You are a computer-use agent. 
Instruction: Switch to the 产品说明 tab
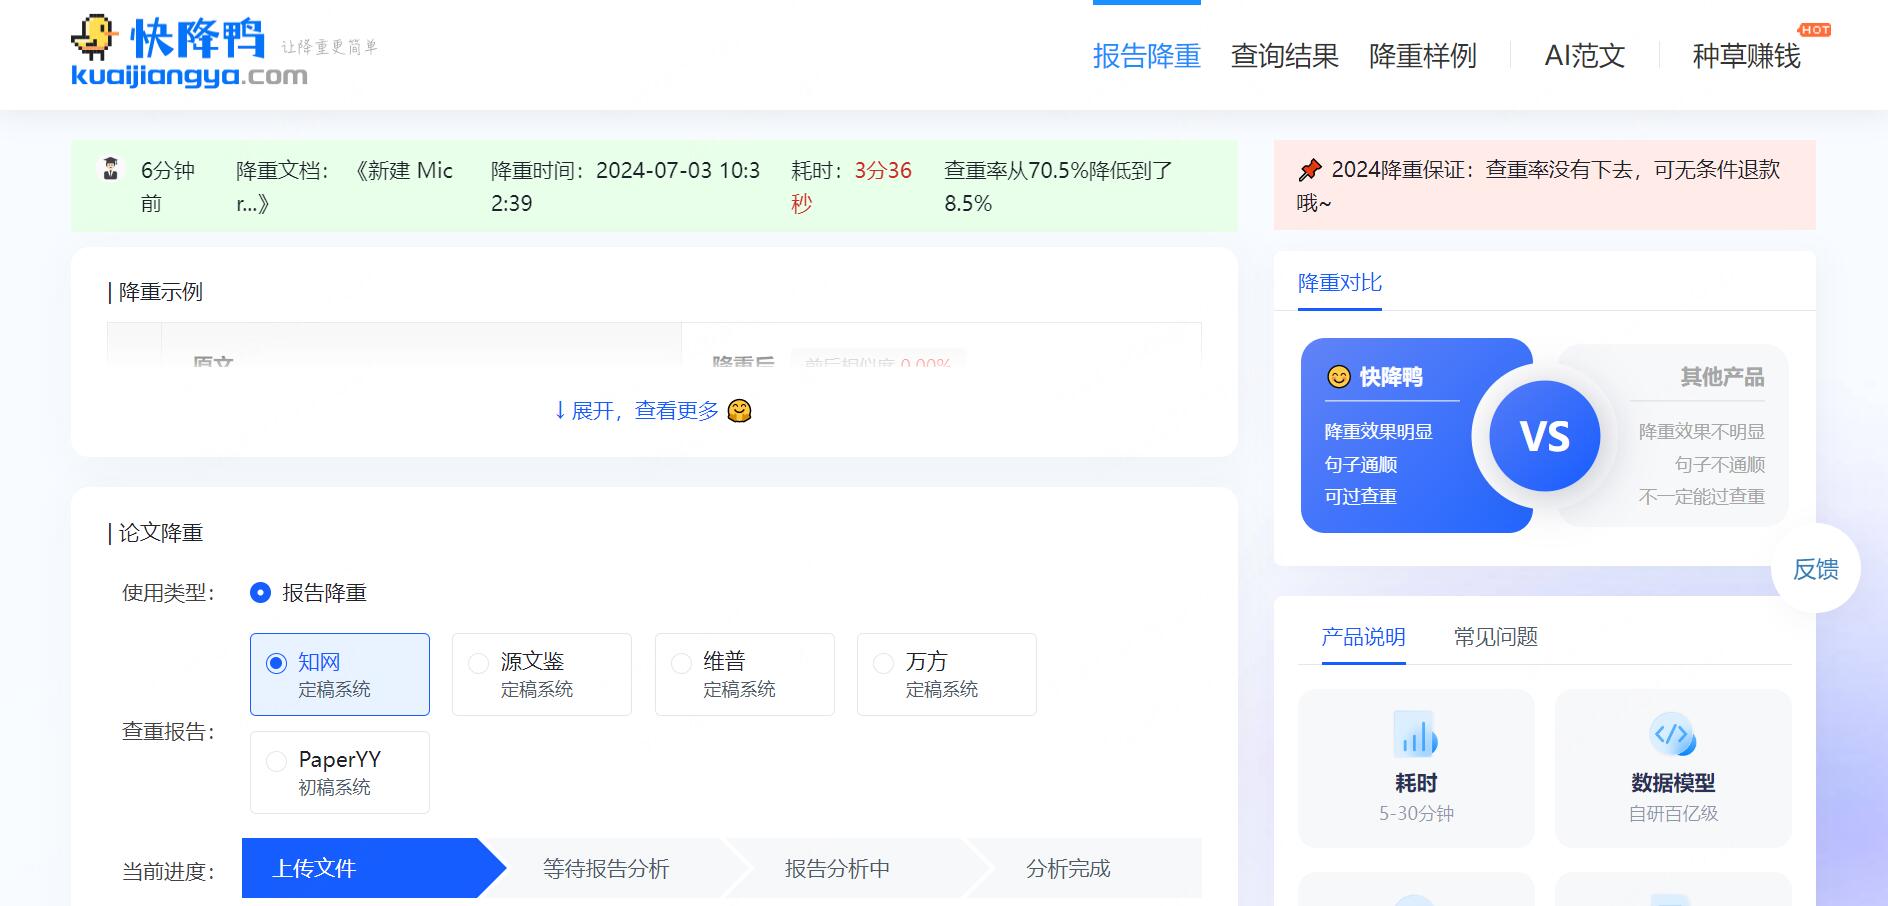tap(1364, 637)
